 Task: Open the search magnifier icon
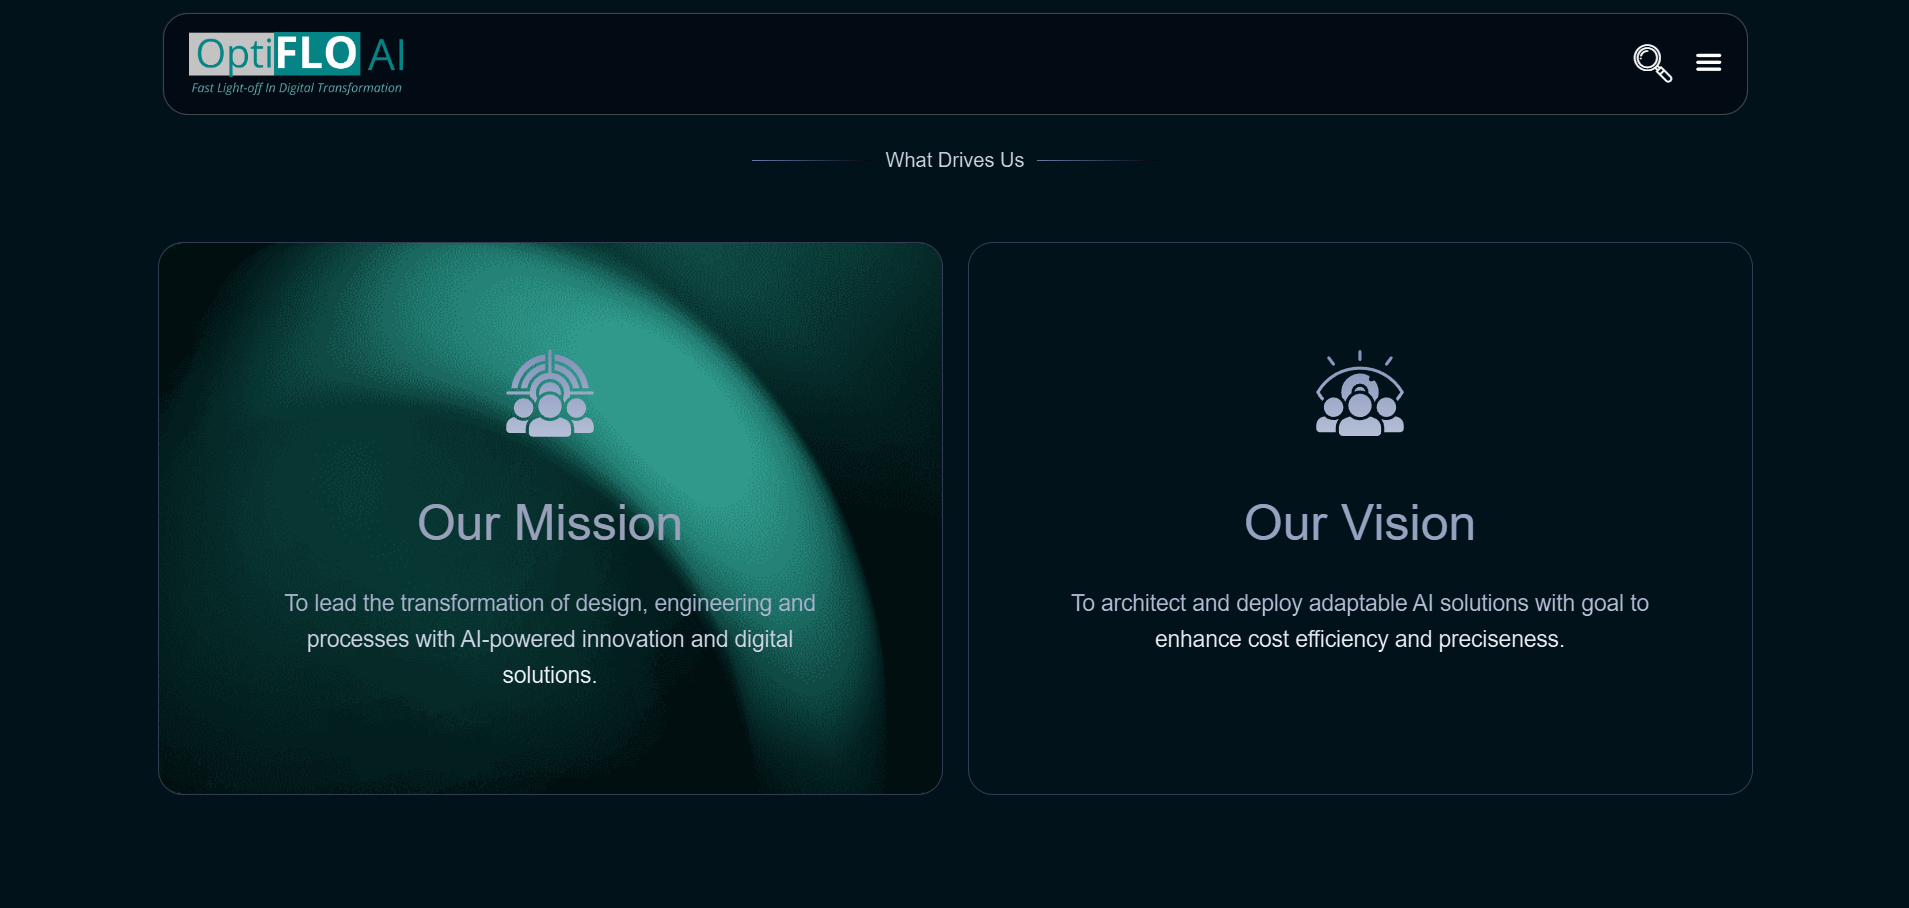pyautogui.click(x=1651, y=63)
